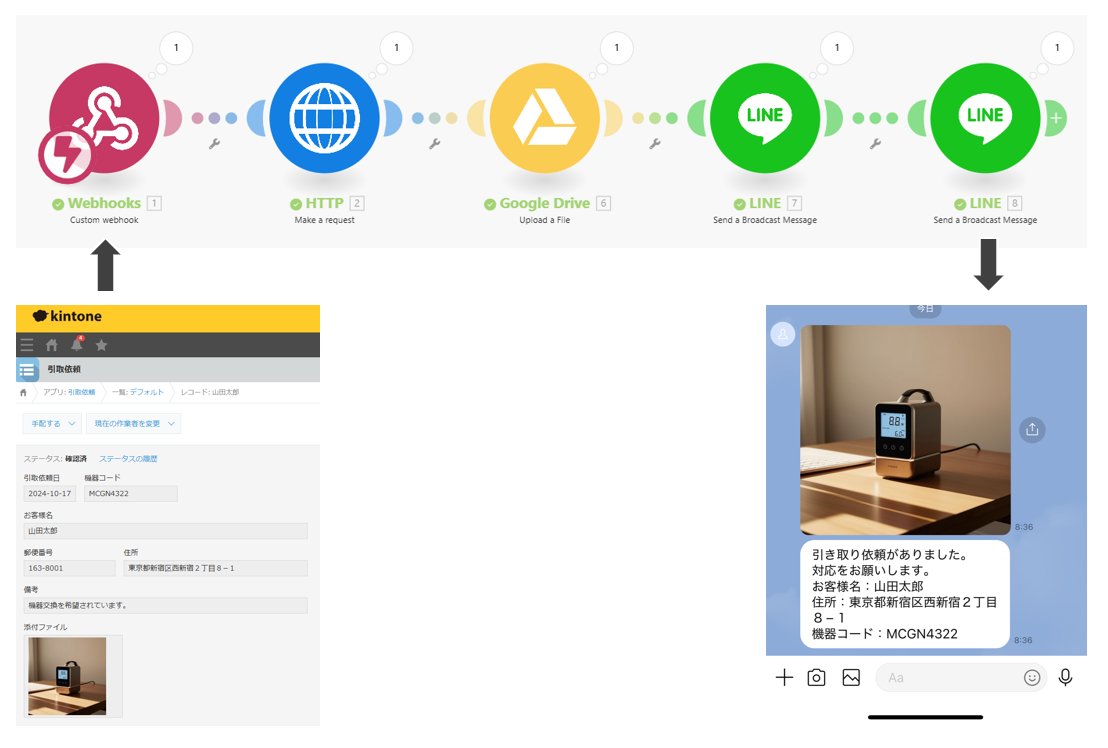Show HTTP module operation bubble
The width and height of the screenshot is (1108, 748).
point(396,48)
